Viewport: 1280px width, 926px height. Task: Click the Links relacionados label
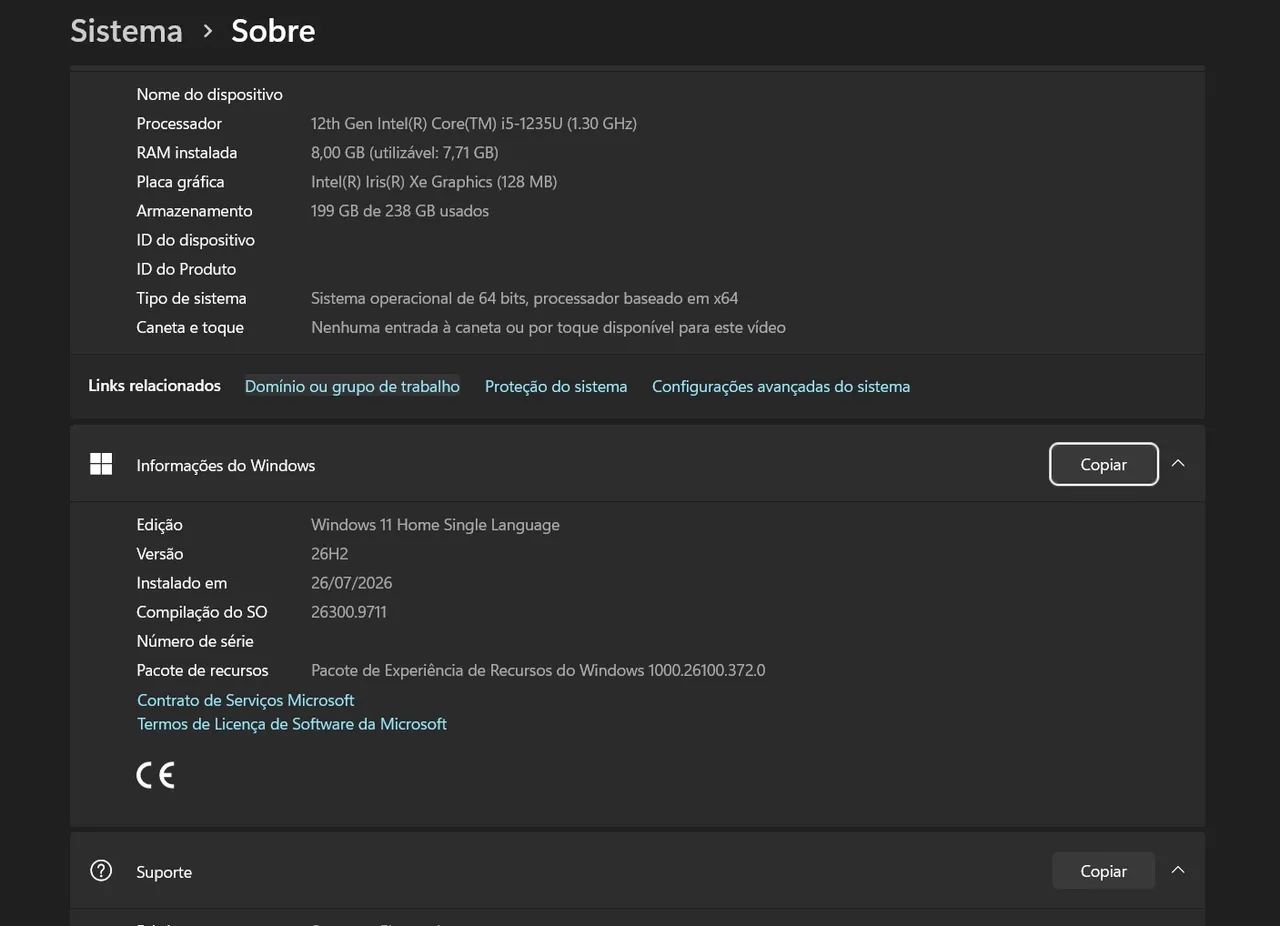pyautogui.click(x=154, y=386)
